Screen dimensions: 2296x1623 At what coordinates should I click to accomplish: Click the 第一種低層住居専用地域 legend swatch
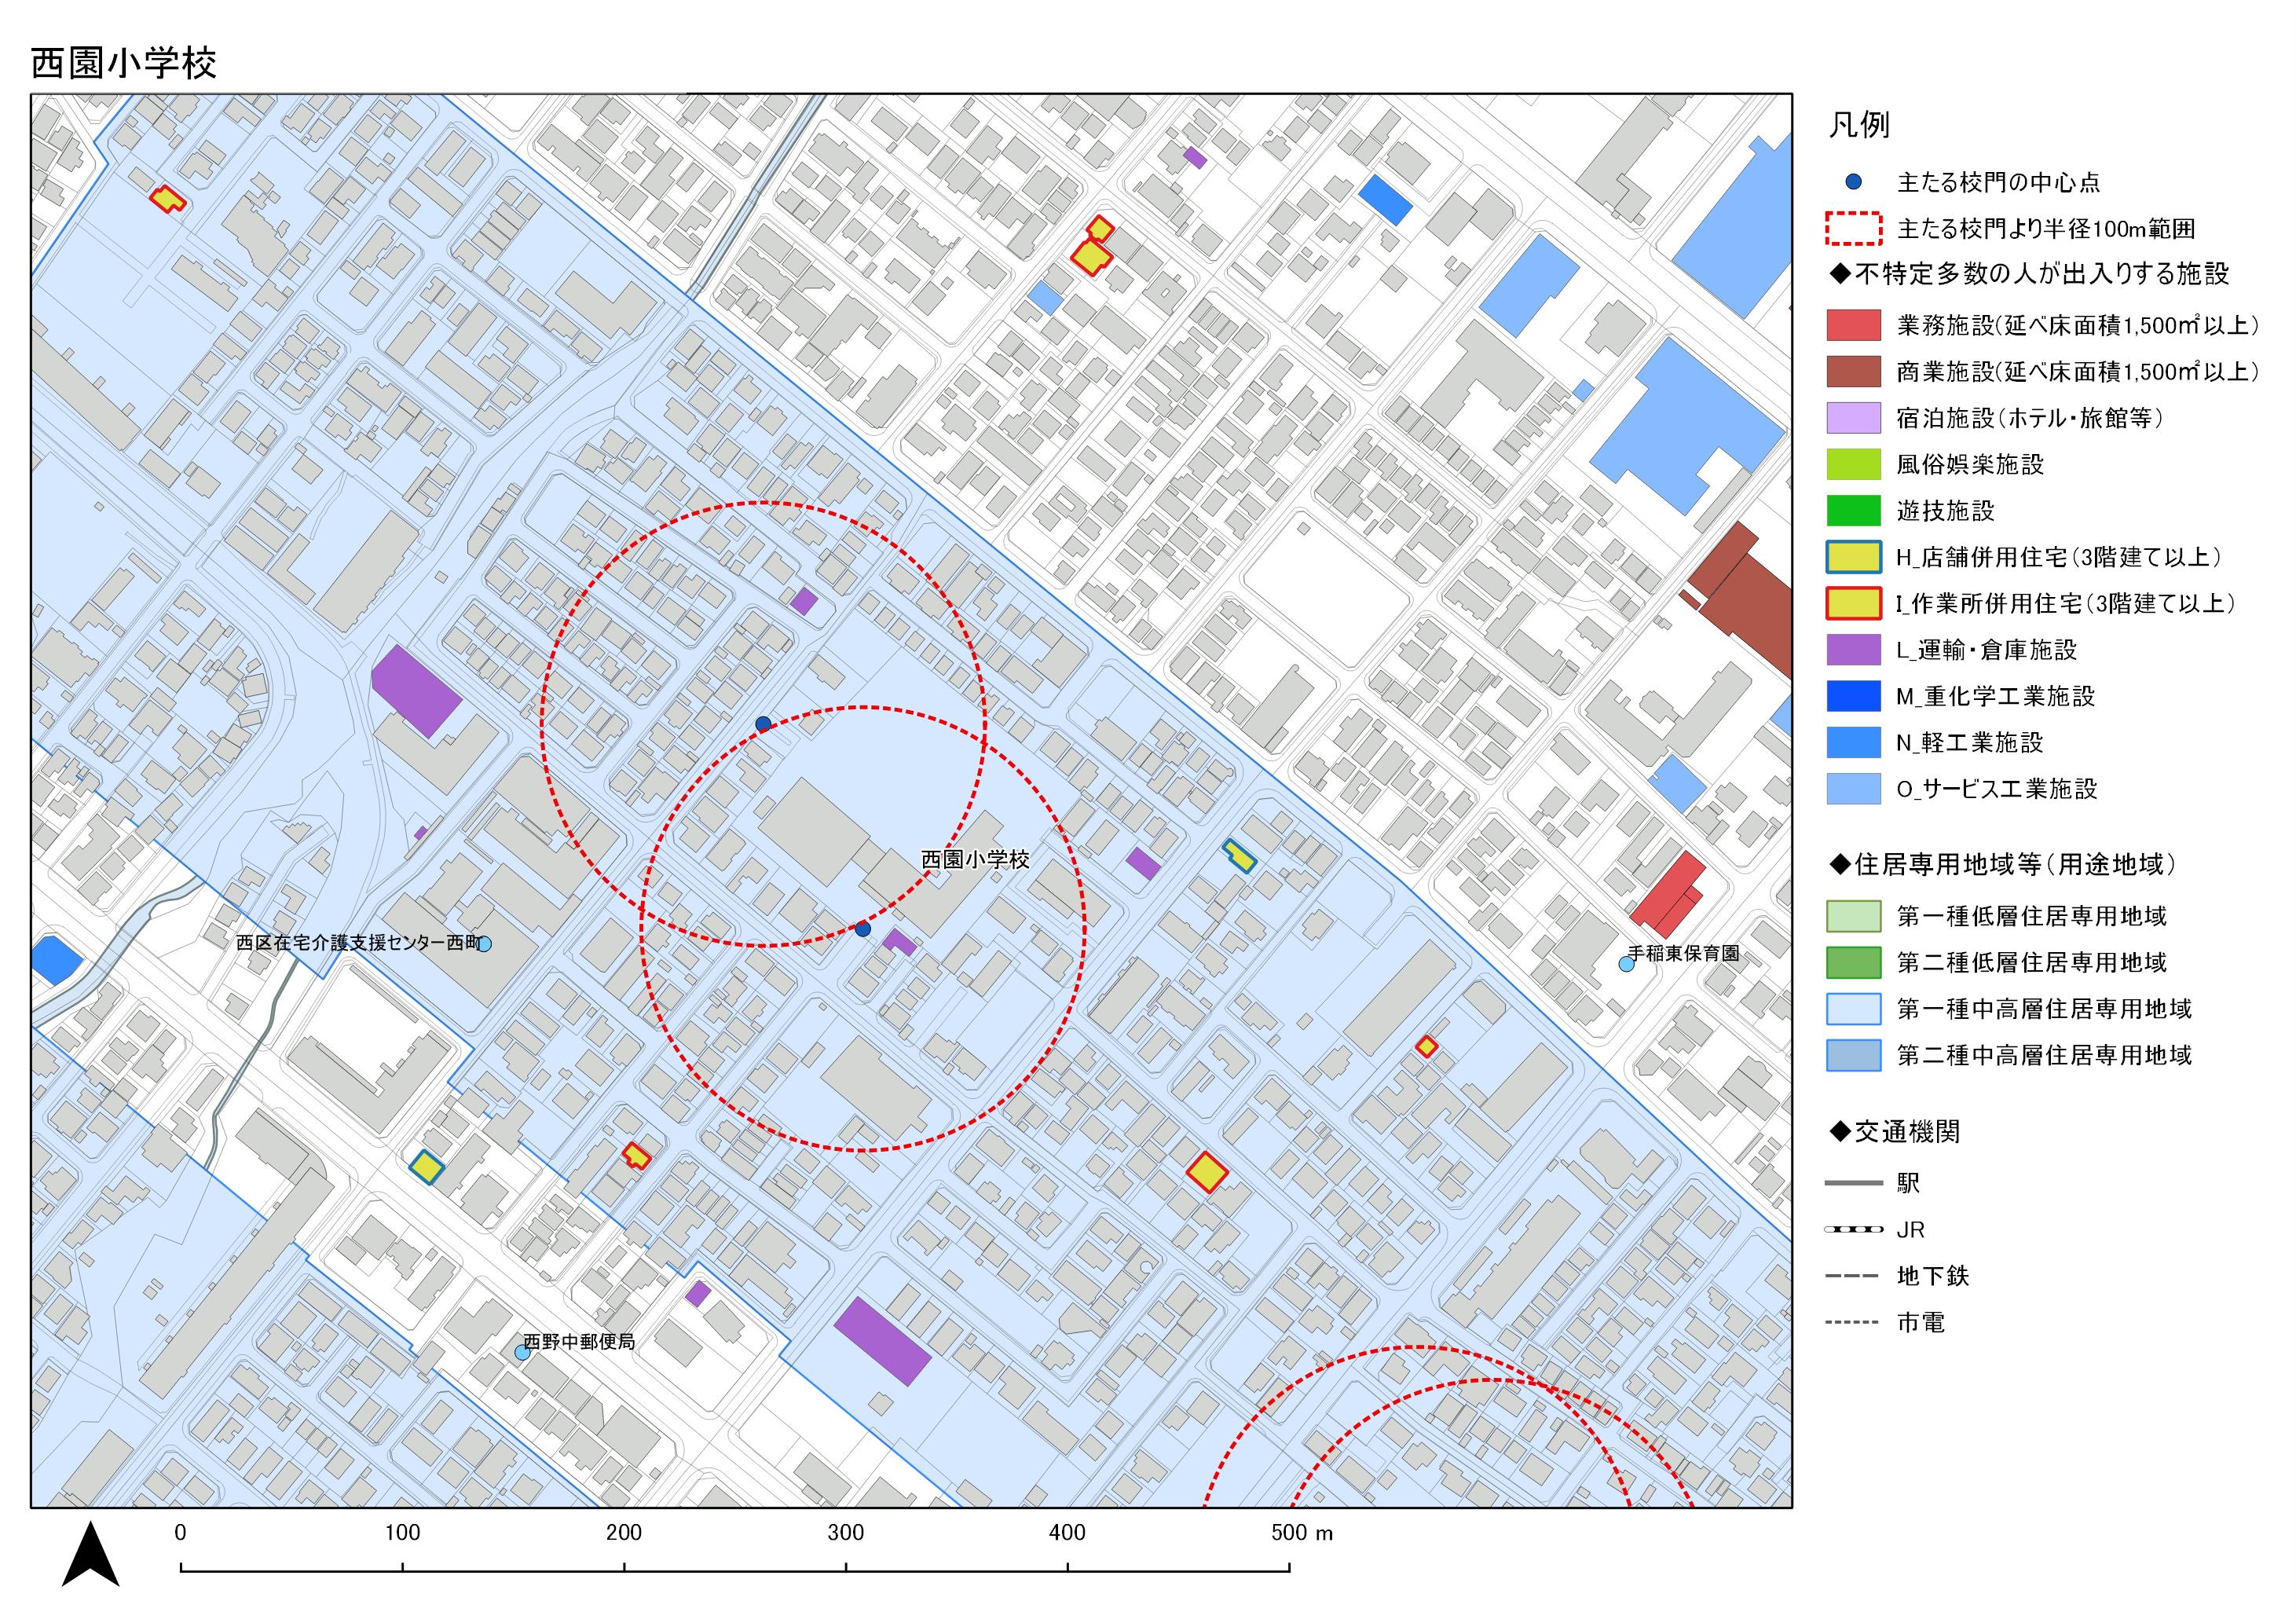tap(1853, 916)
